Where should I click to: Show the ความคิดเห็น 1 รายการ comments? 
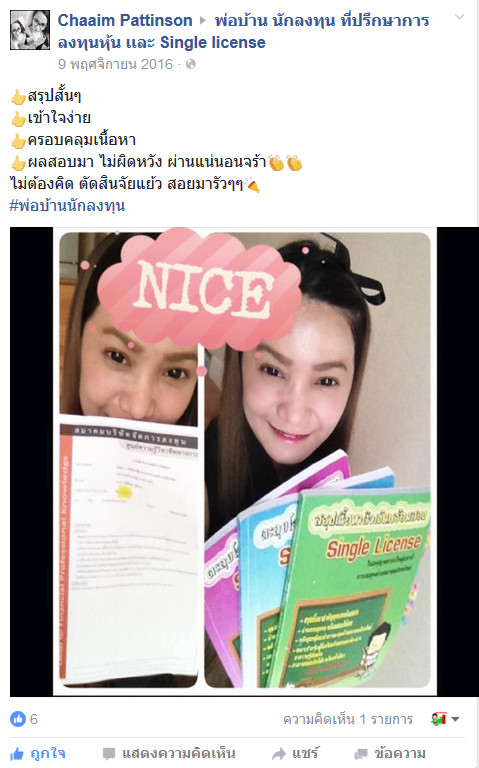click(x=348, y=719)
